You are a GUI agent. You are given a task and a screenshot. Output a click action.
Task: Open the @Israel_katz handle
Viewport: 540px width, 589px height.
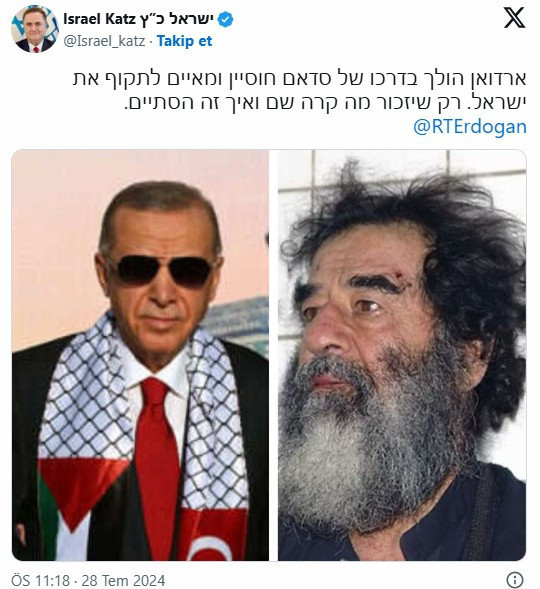(x=104, y=41)
